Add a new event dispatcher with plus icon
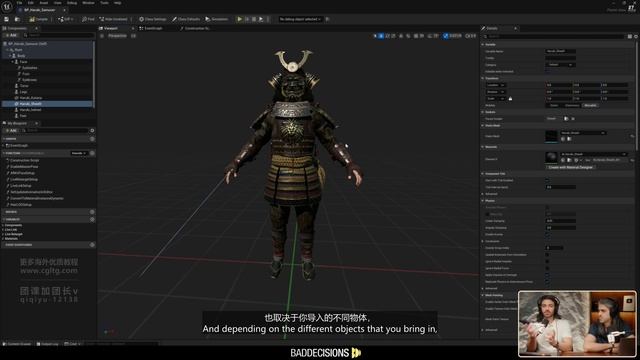Viewport: 640px width, 360px height. coord(92,245)
